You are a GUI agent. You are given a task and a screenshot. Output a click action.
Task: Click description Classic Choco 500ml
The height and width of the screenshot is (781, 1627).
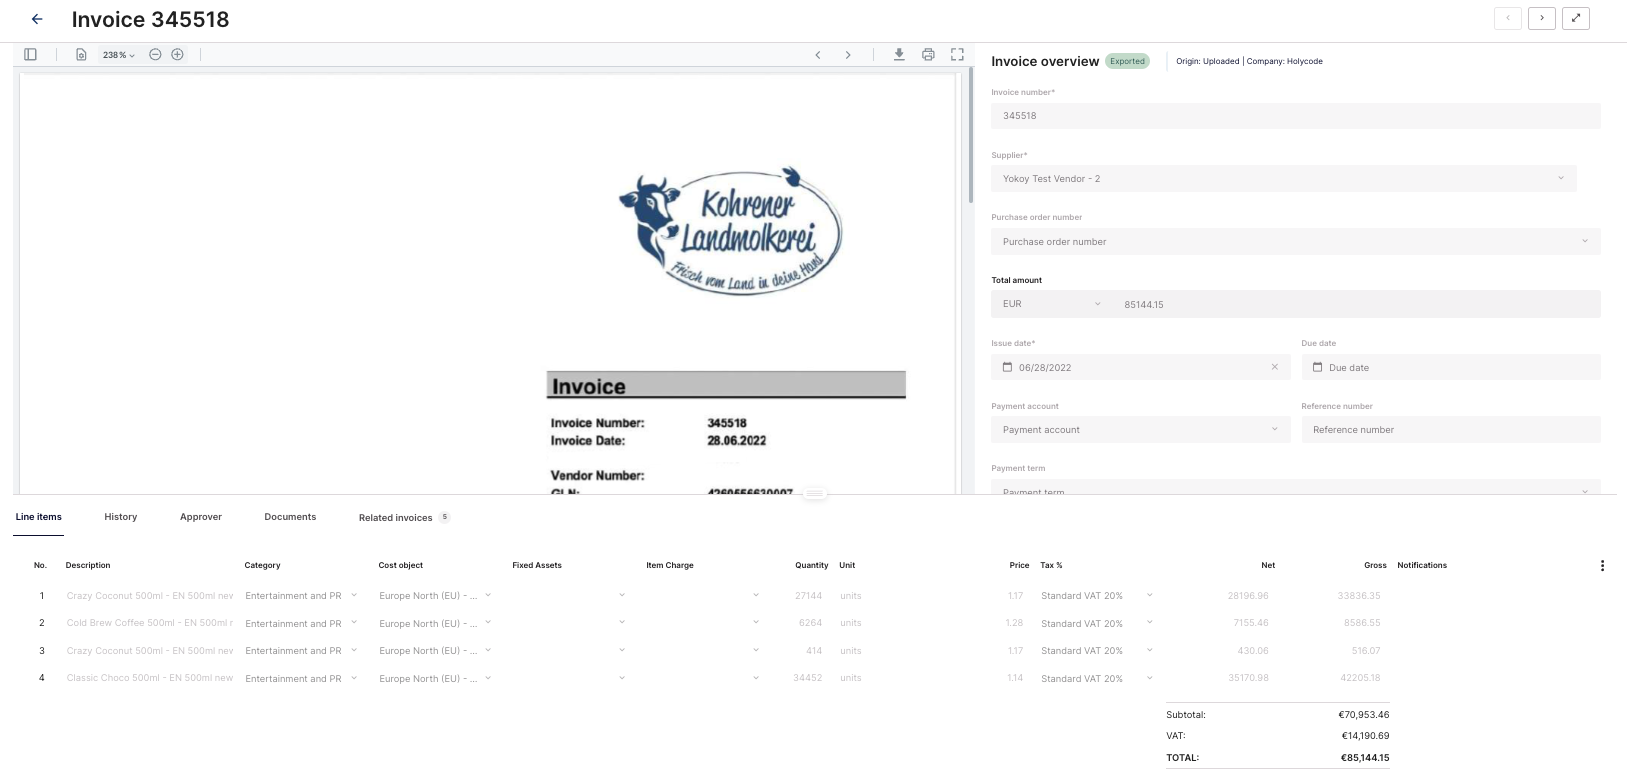150,678
